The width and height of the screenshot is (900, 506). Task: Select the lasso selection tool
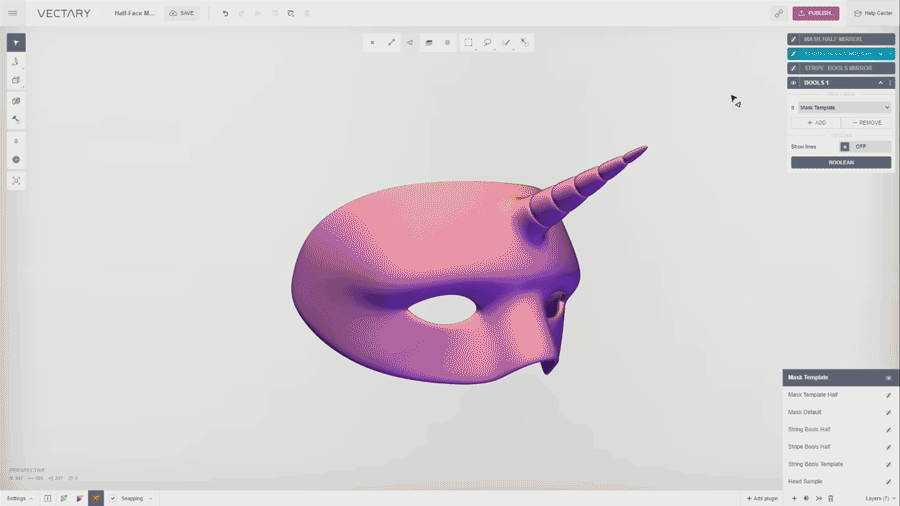[487, 43]
